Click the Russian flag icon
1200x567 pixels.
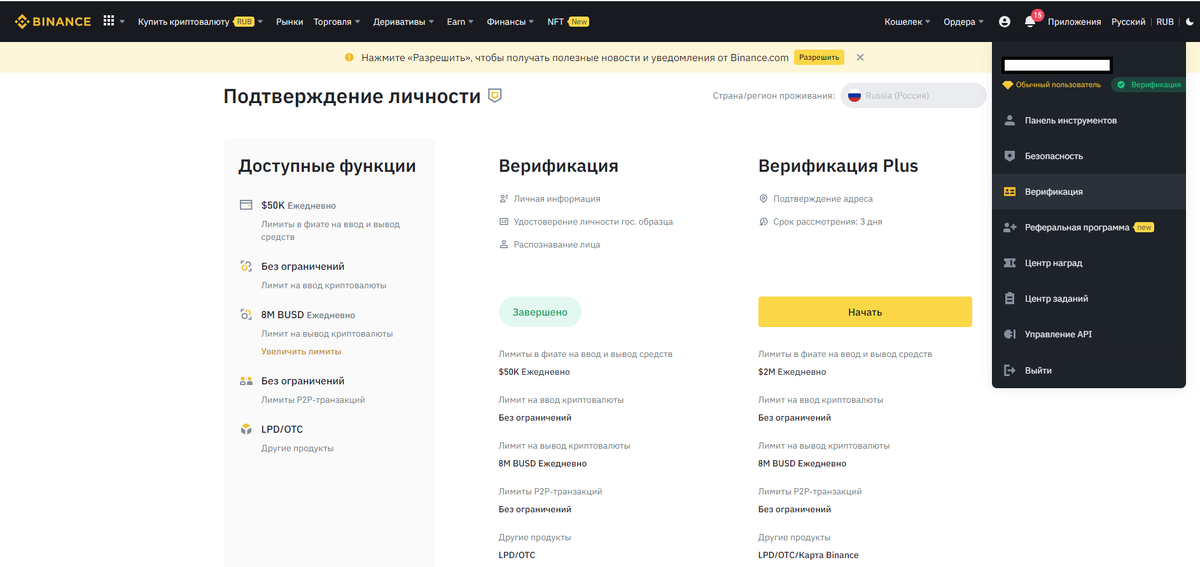pos(855,96)
